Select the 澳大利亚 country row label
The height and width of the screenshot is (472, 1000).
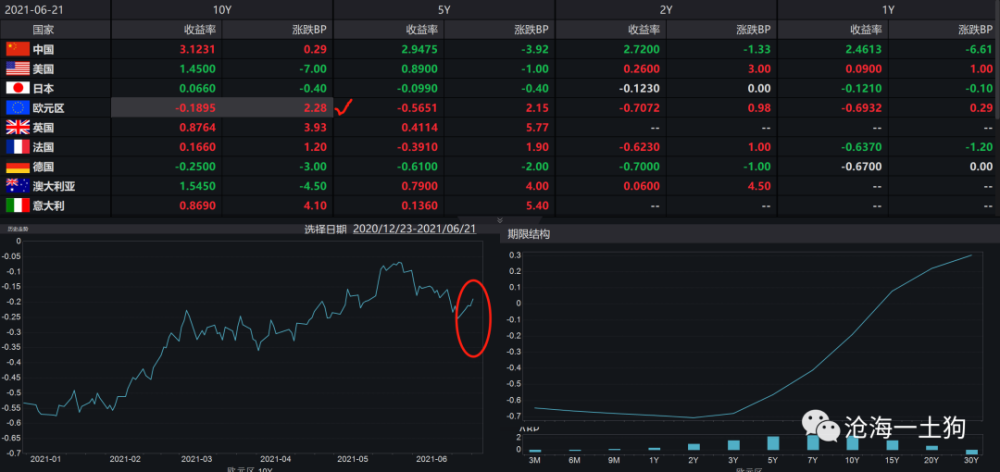(54, 186)
